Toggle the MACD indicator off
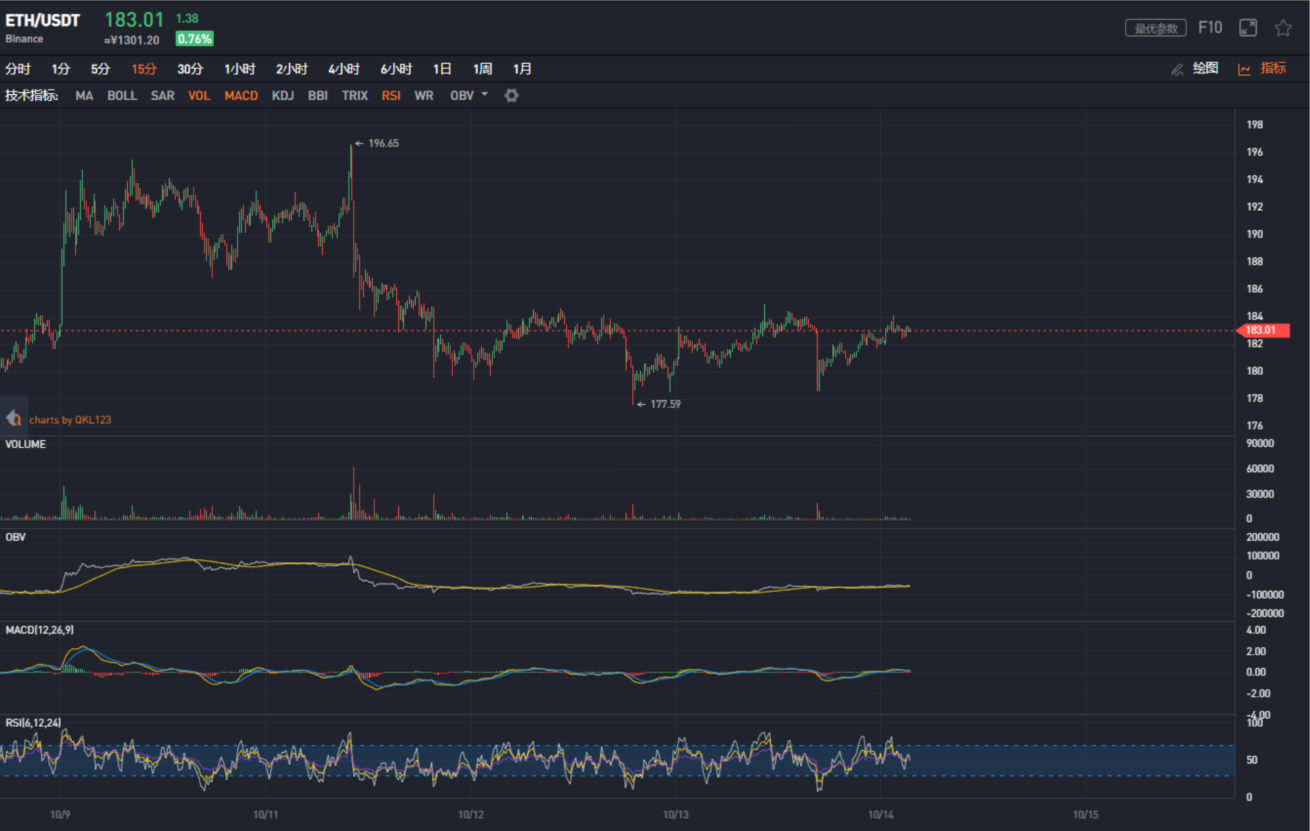Screen dimensions: 1310x831 click(x=241, y=96)
